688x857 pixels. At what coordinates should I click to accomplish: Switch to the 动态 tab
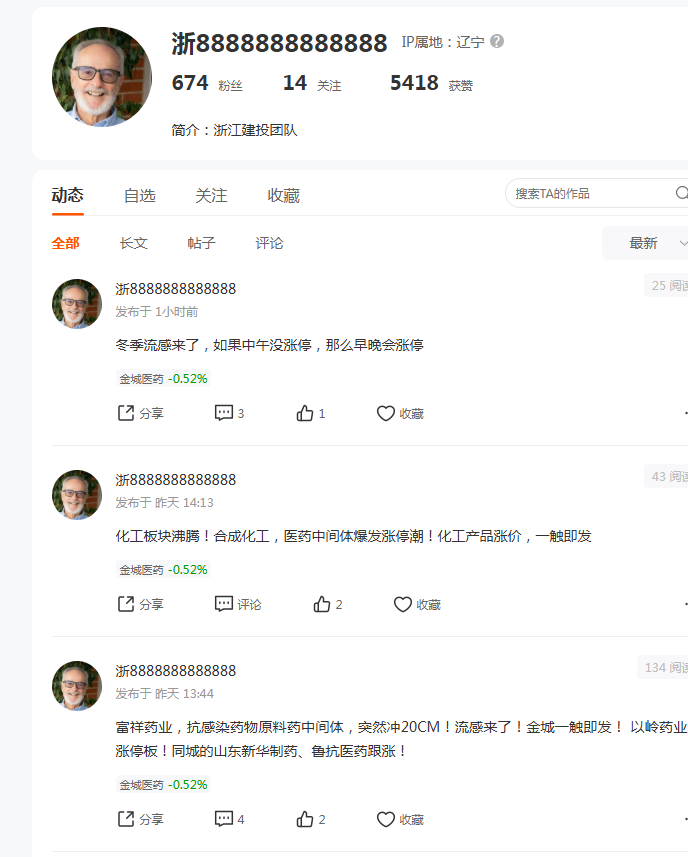[x=68, y=195]
